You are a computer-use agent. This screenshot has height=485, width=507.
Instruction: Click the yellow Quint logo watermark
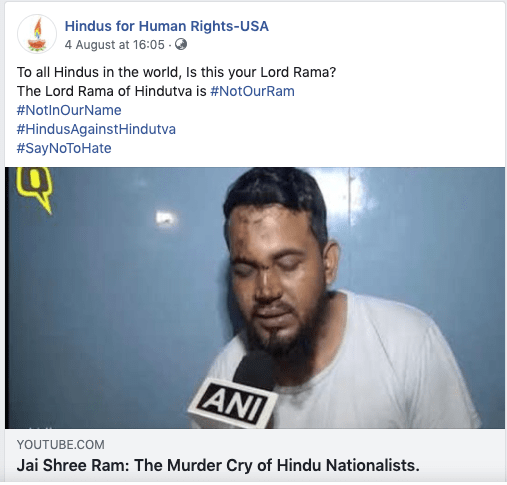pyautogui.click(x=35, y=190)
